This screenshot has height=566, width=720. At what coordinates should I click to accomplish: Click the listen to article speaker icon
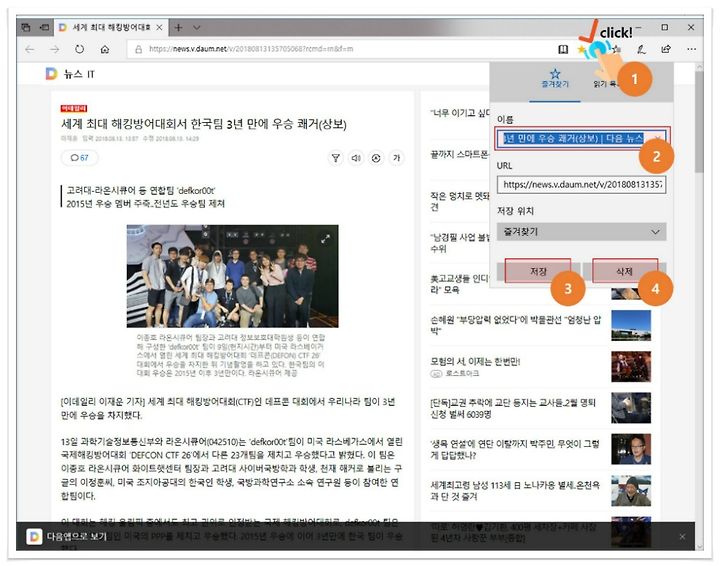click(x=356, y=158)
